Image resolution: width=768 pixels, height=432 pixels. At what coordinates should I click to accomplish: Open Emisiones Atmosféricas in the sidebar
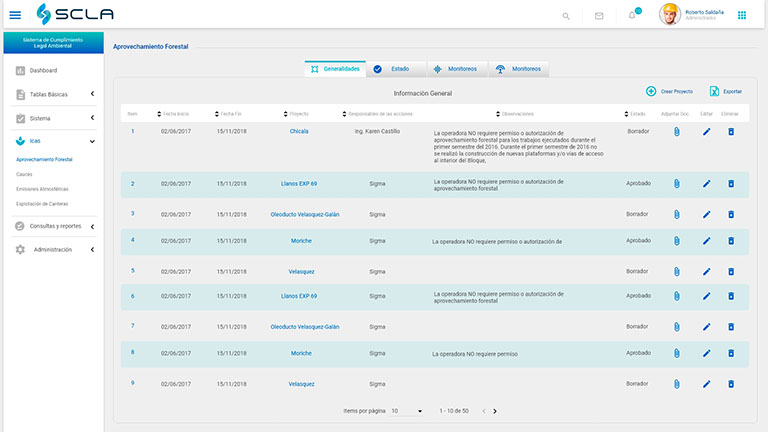point(42,188)
